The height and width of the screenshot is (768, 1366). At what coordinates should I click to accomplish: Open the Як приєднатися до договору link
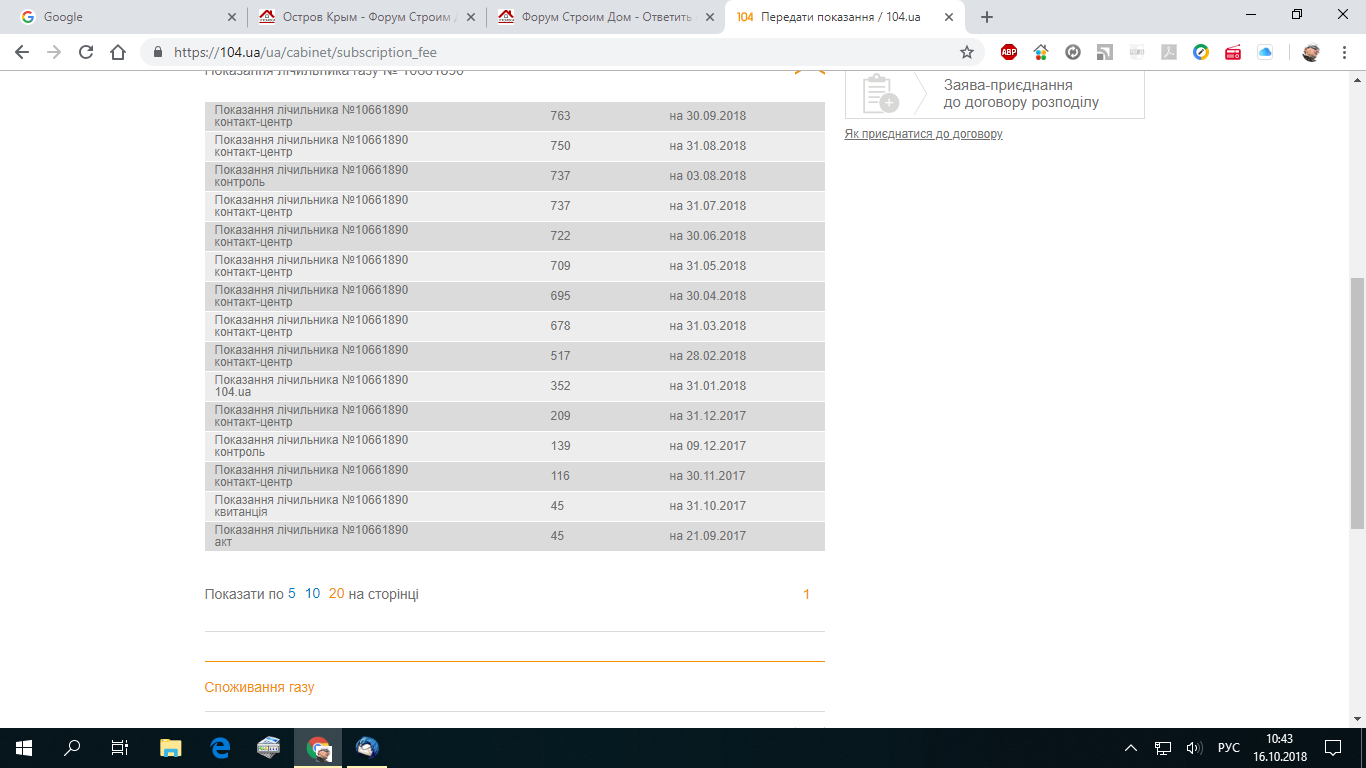click(x=923, y=134)
